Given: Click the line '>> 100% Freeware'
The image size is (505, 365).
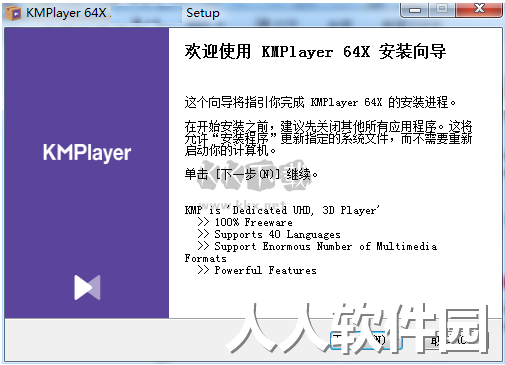Looking at the screenshot, I should 245,222.
